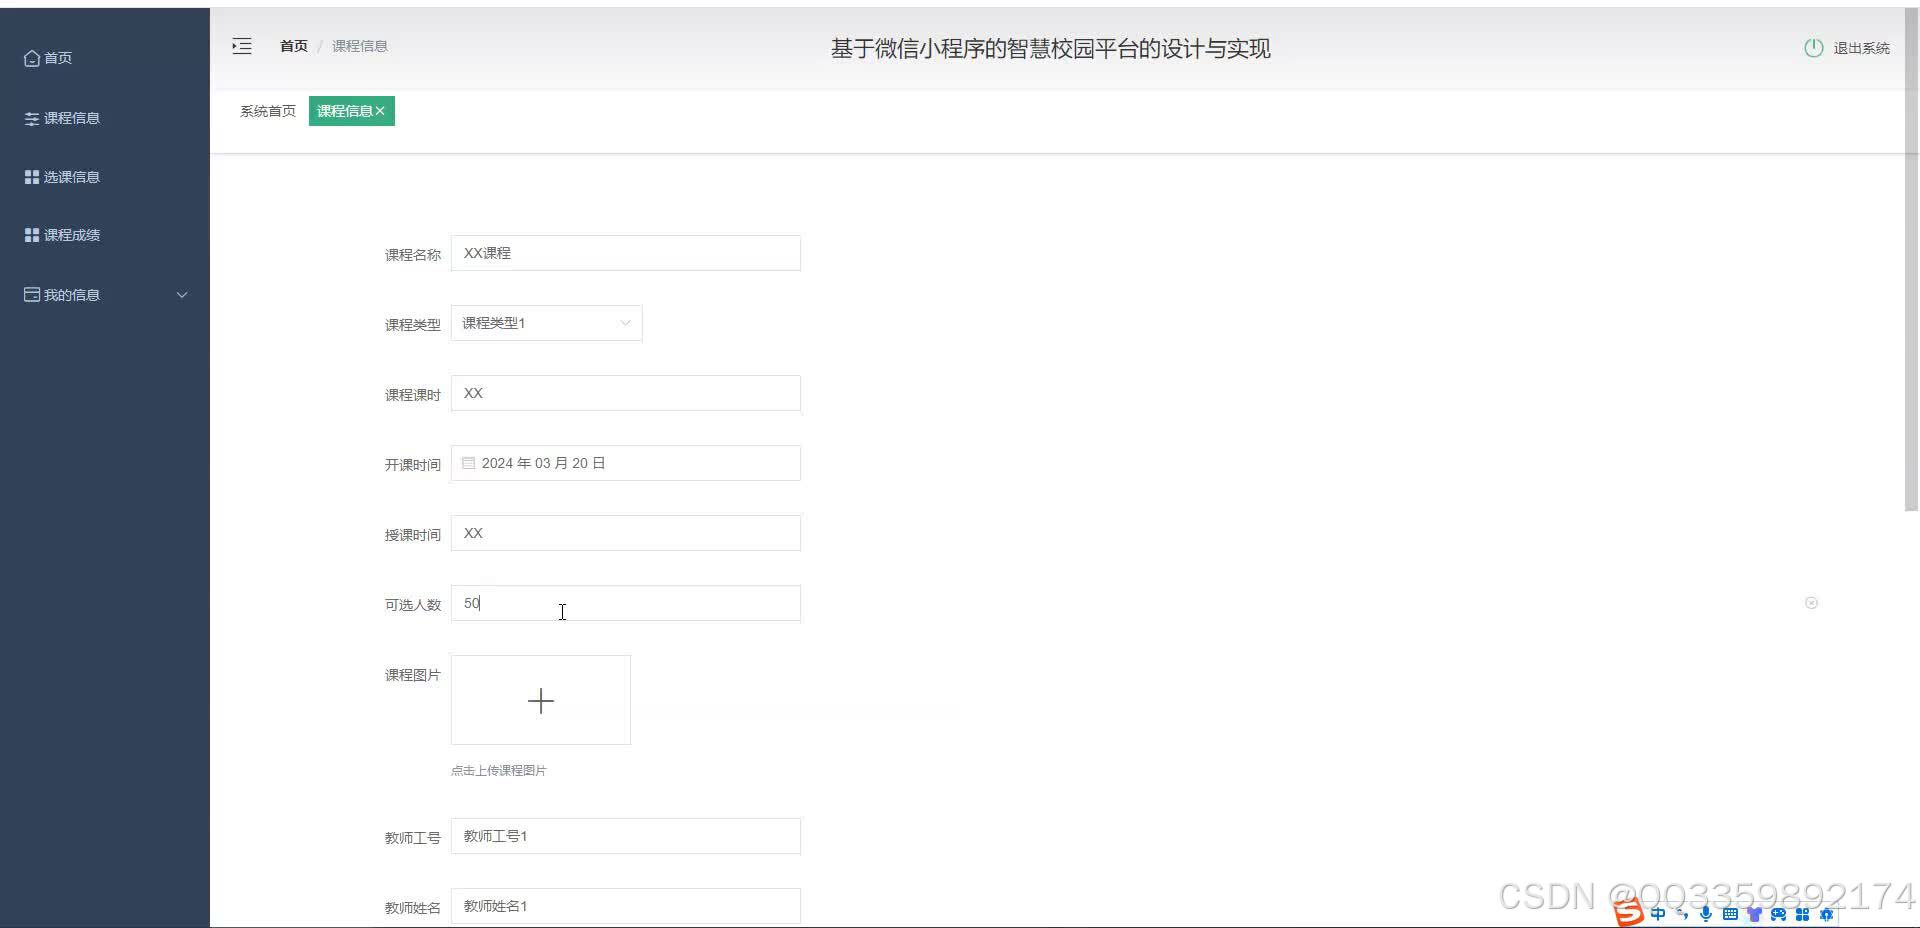Click the power icon beside 退出系统

1813,48
